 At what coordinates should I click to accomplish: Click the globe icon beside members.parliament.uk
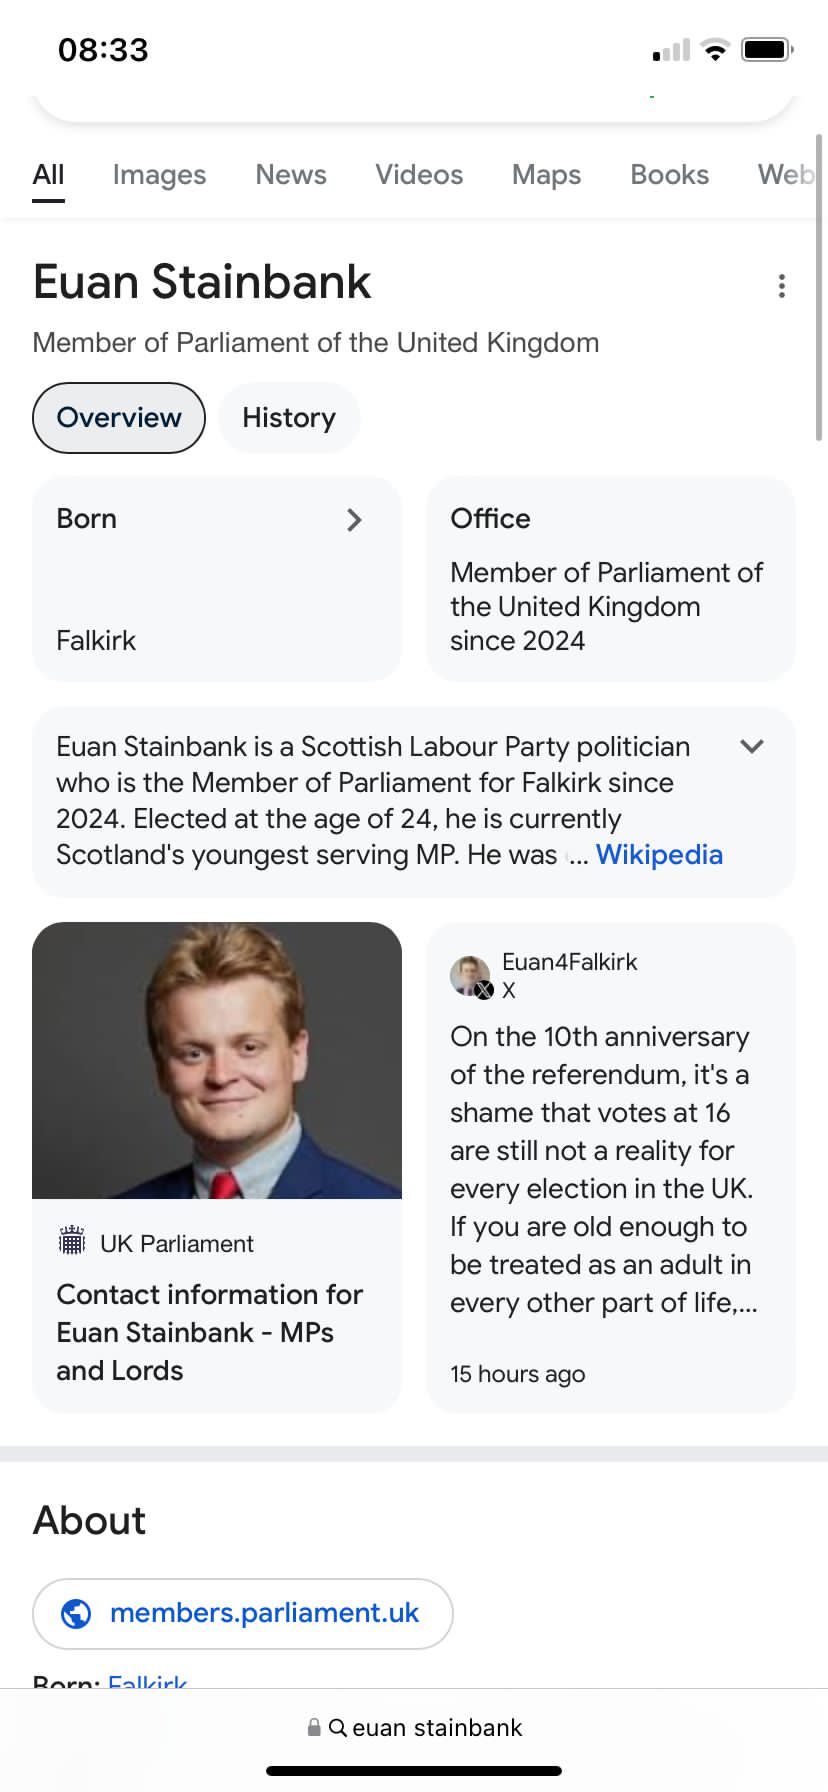coord(77,1613)
